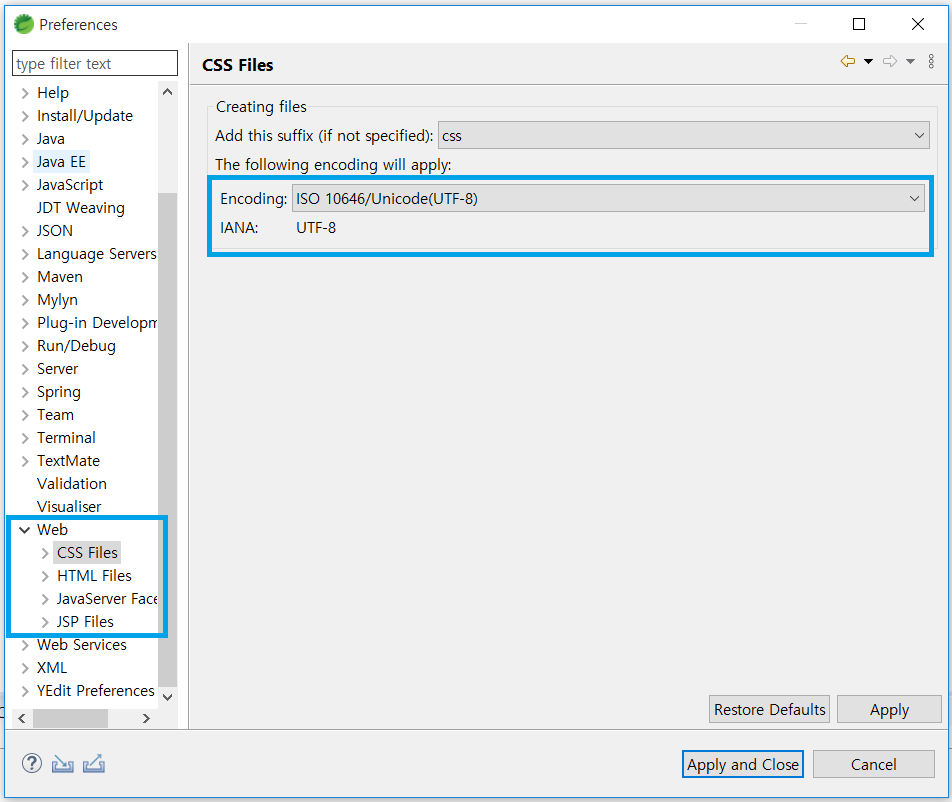Viewport: 952px width, 802px height.
Task: Focus the type filter text field
Action: (x=95, y=63)
